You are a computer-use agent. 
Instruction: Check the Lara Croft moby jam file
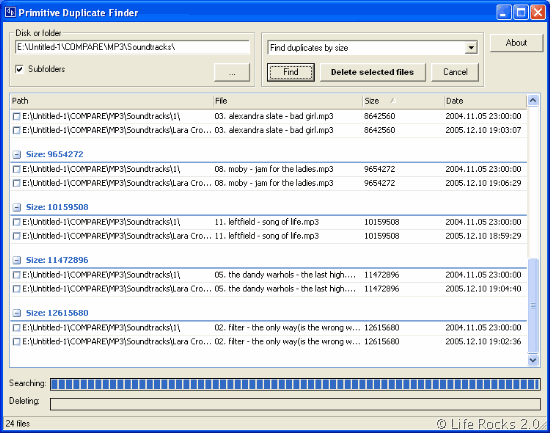[x=16, y=183]
